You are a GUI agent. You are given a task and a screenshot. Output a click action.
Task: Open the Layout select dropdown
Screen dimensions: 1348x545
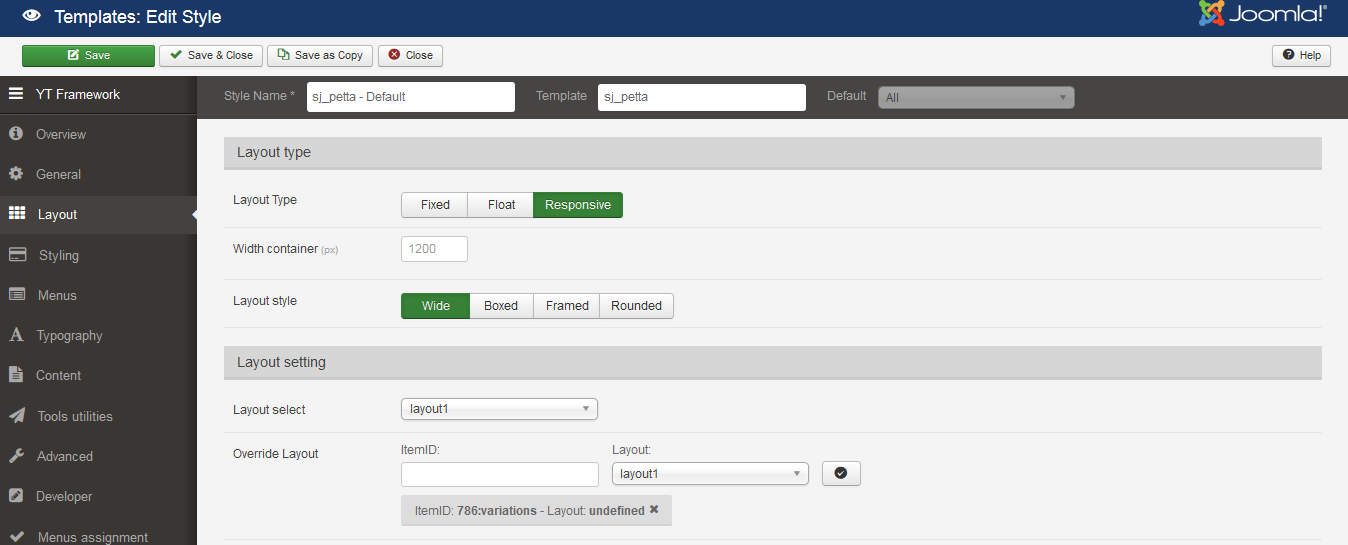point(499,409)
